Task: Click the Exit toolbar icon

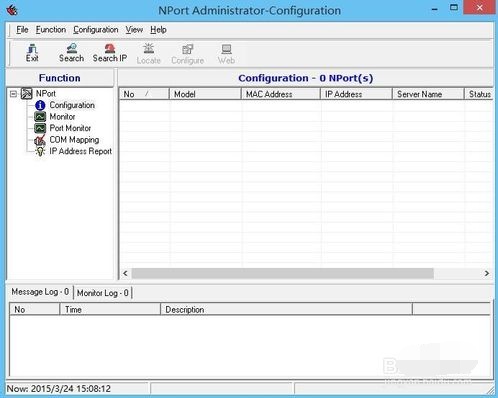Action: [32, 48]
